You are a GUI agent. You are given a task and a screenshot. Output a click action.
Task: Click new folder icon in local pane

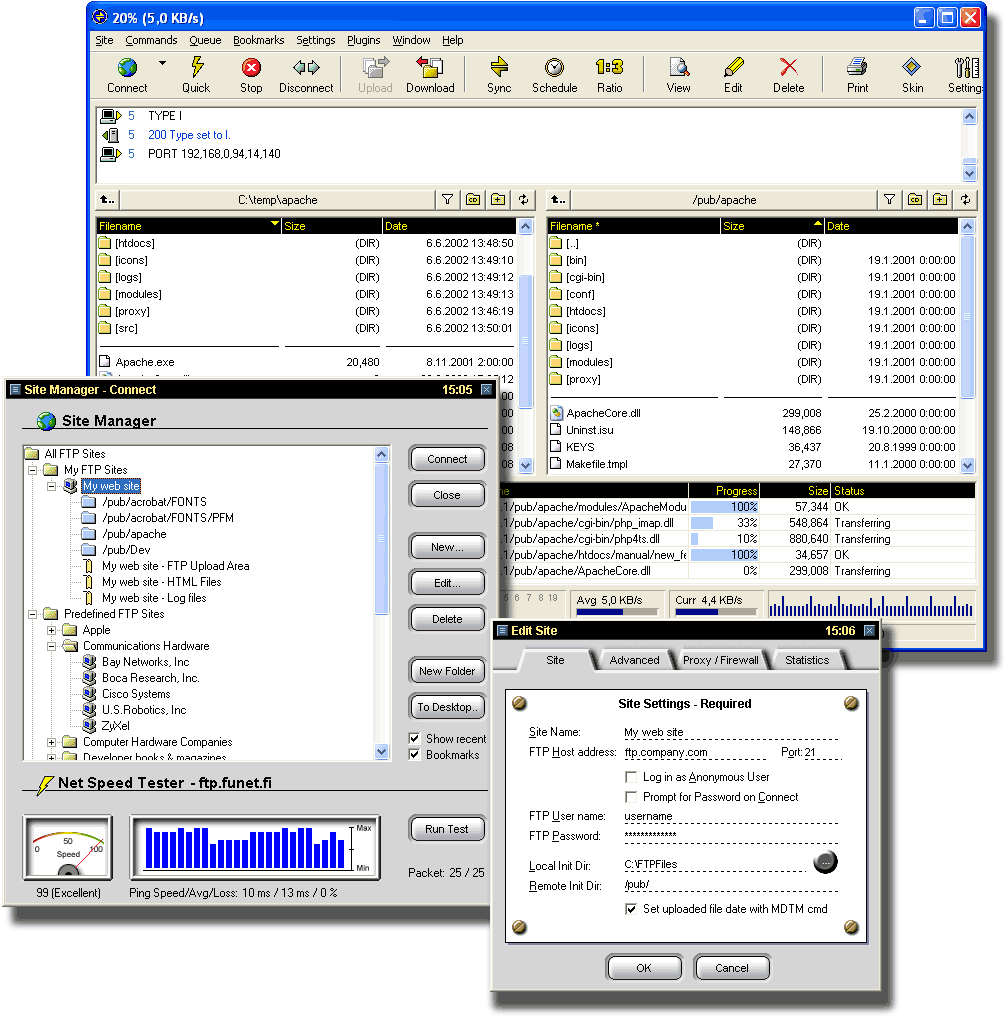point(498,200)
